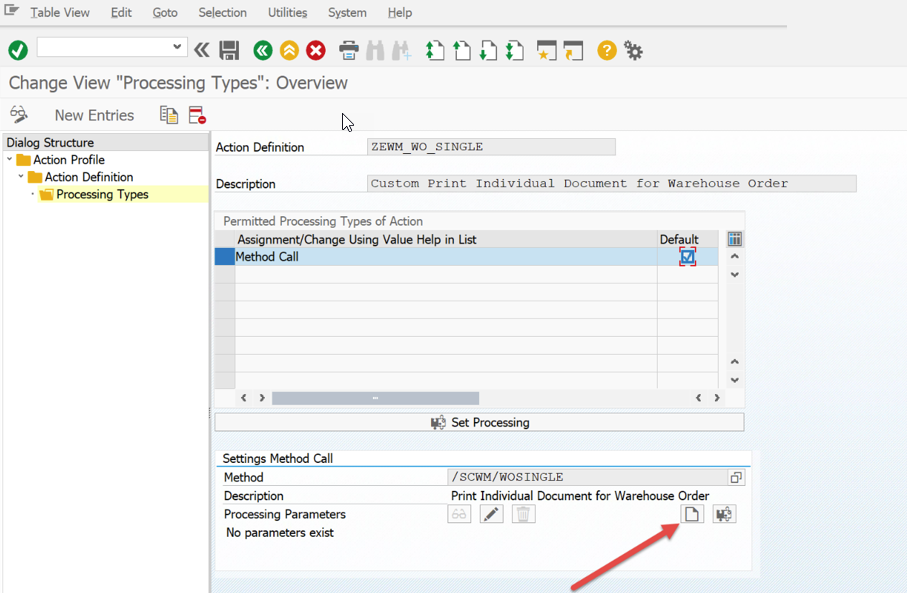Screen dimensions: 907x593
Task: Jump to First Page icon
Action: tap(435, 50)
